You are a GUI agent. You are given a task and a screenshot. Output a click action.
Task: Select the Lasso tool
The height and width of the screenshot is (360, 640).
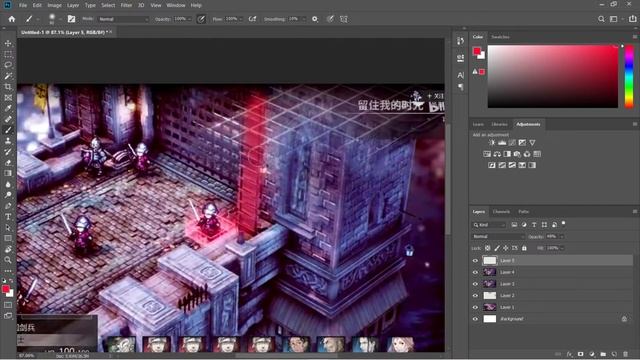(8, 65)
